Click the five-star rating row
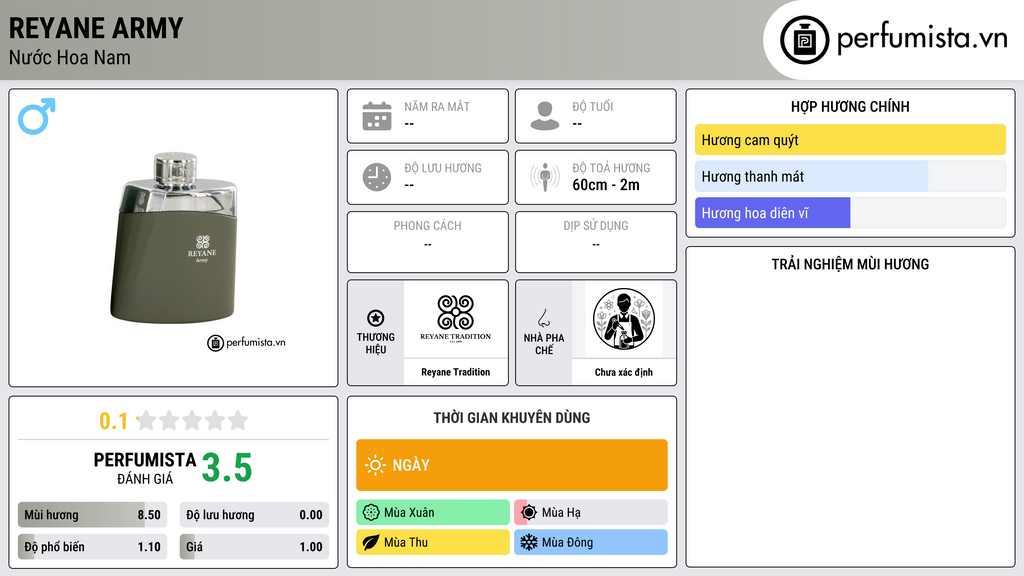The height and width of the screenshot is (576, 1024). [192, 420]
